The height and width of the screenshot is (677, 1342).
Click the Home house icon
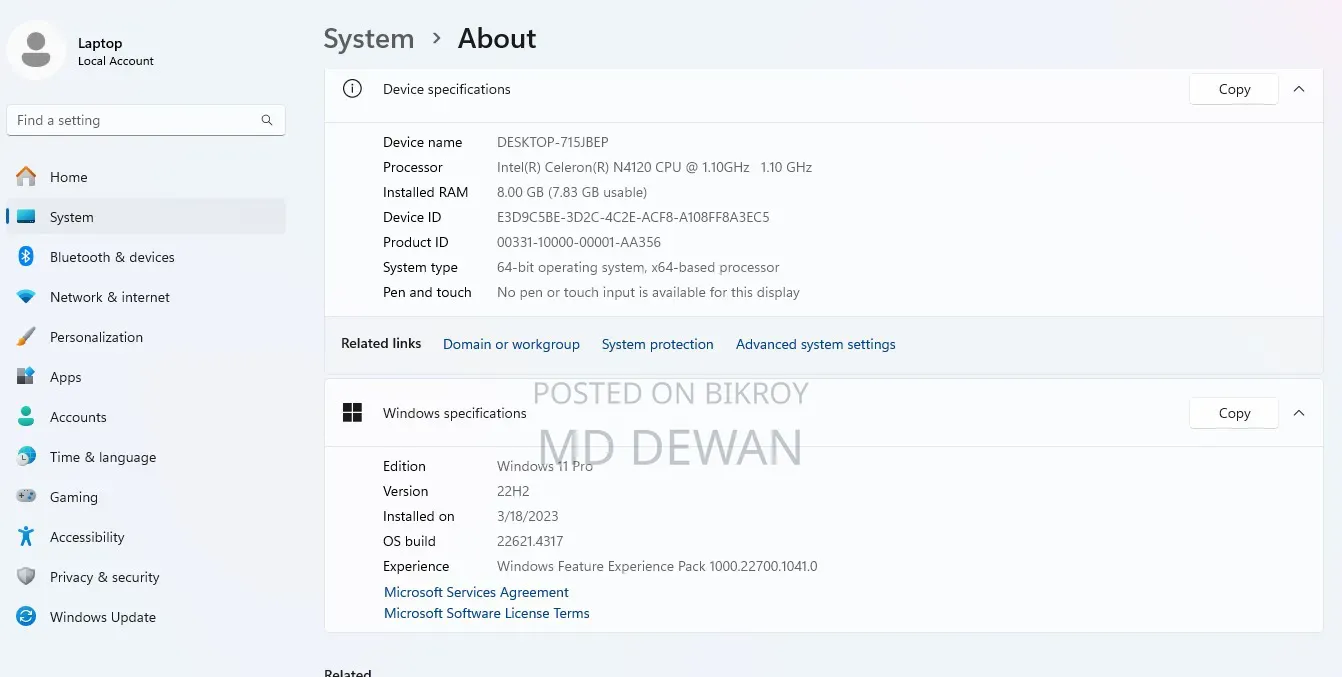[x=26, y=177]
